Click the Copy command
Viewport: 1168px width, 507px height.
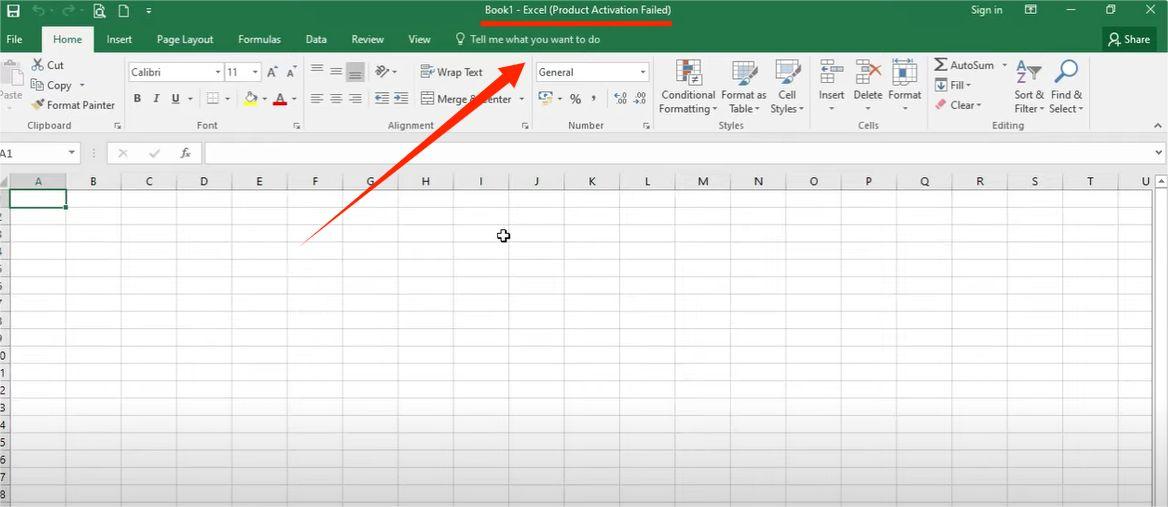(52, 85)
